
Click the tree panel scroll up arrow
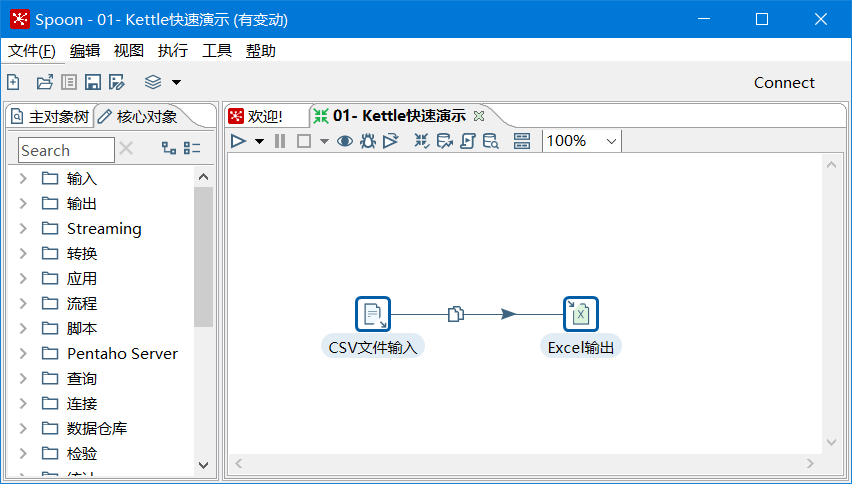click(203, 177)
